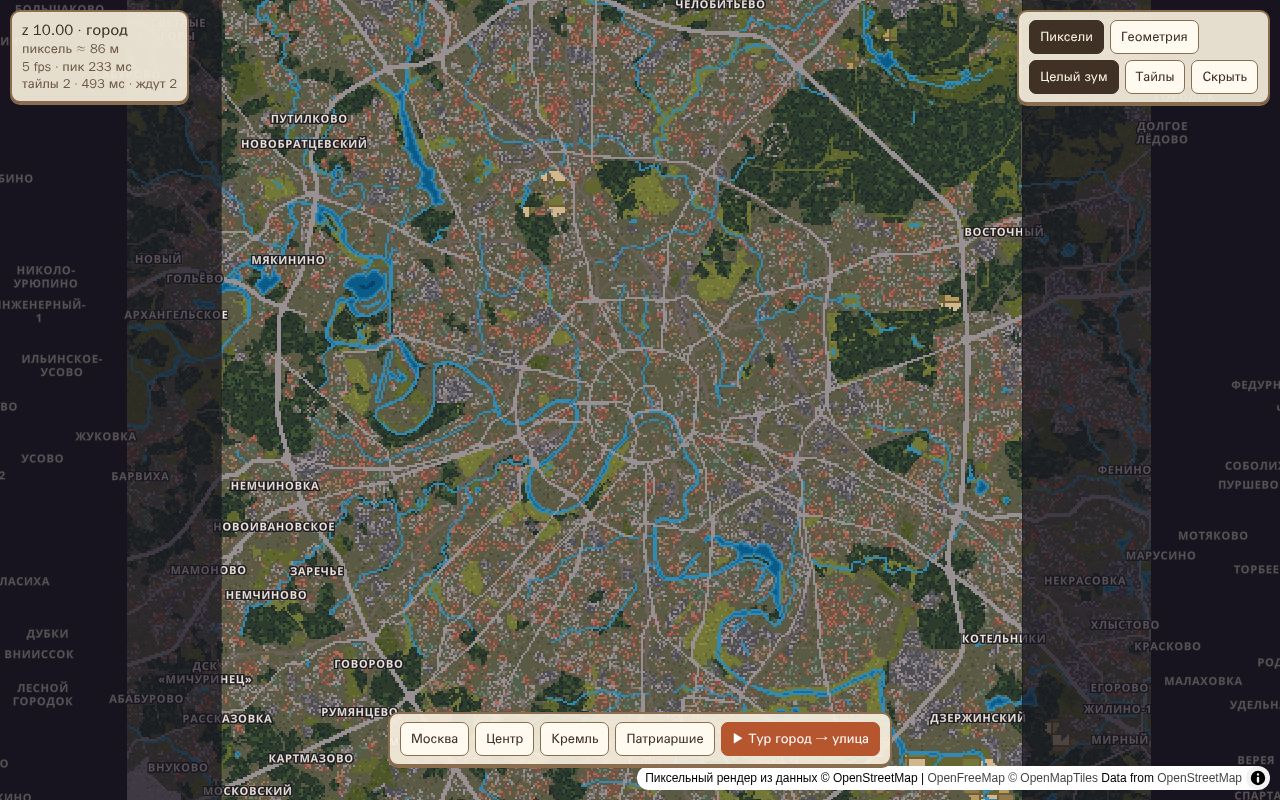Go to the Кремль preset
The height and width of the screenshot is (800, 1280).
pyautogui.click(x=575, y=739)
